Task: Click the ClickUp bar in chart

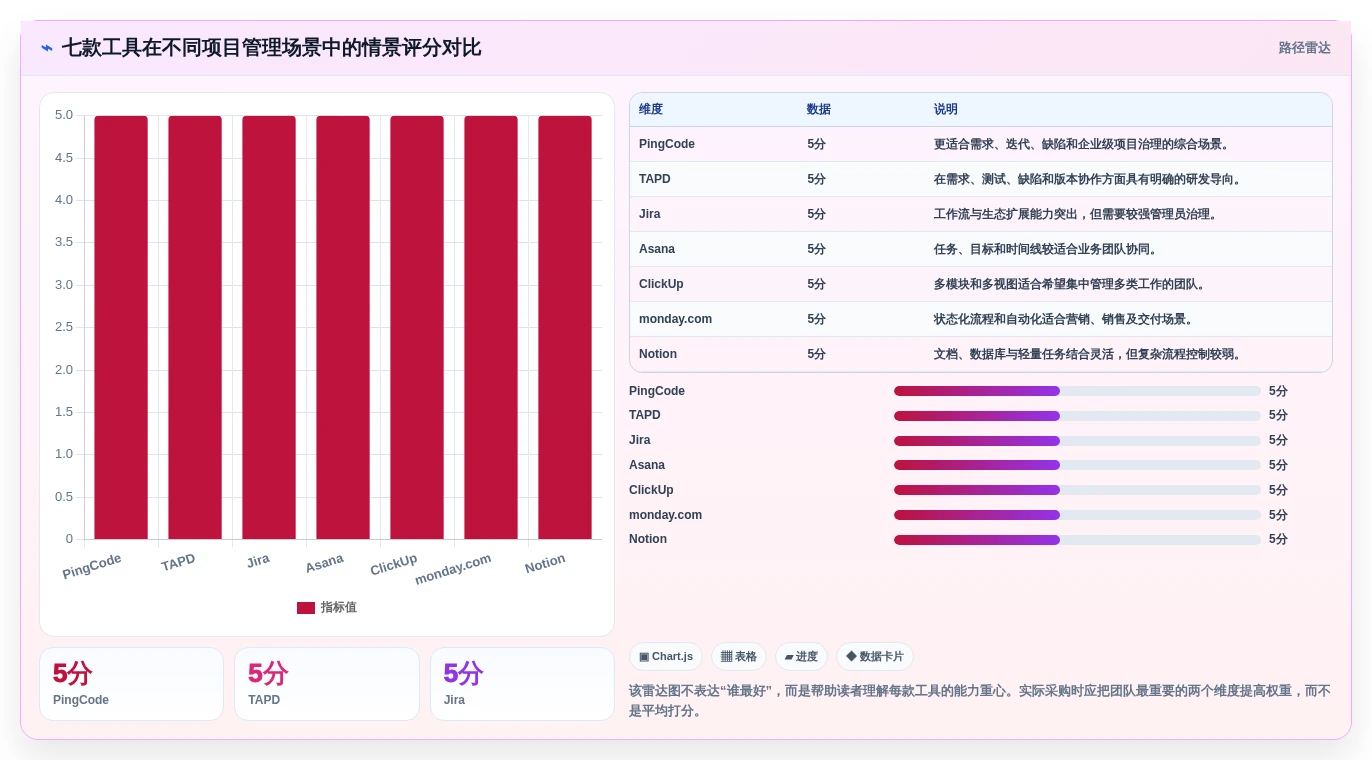Action: click(x=417, y=327)
